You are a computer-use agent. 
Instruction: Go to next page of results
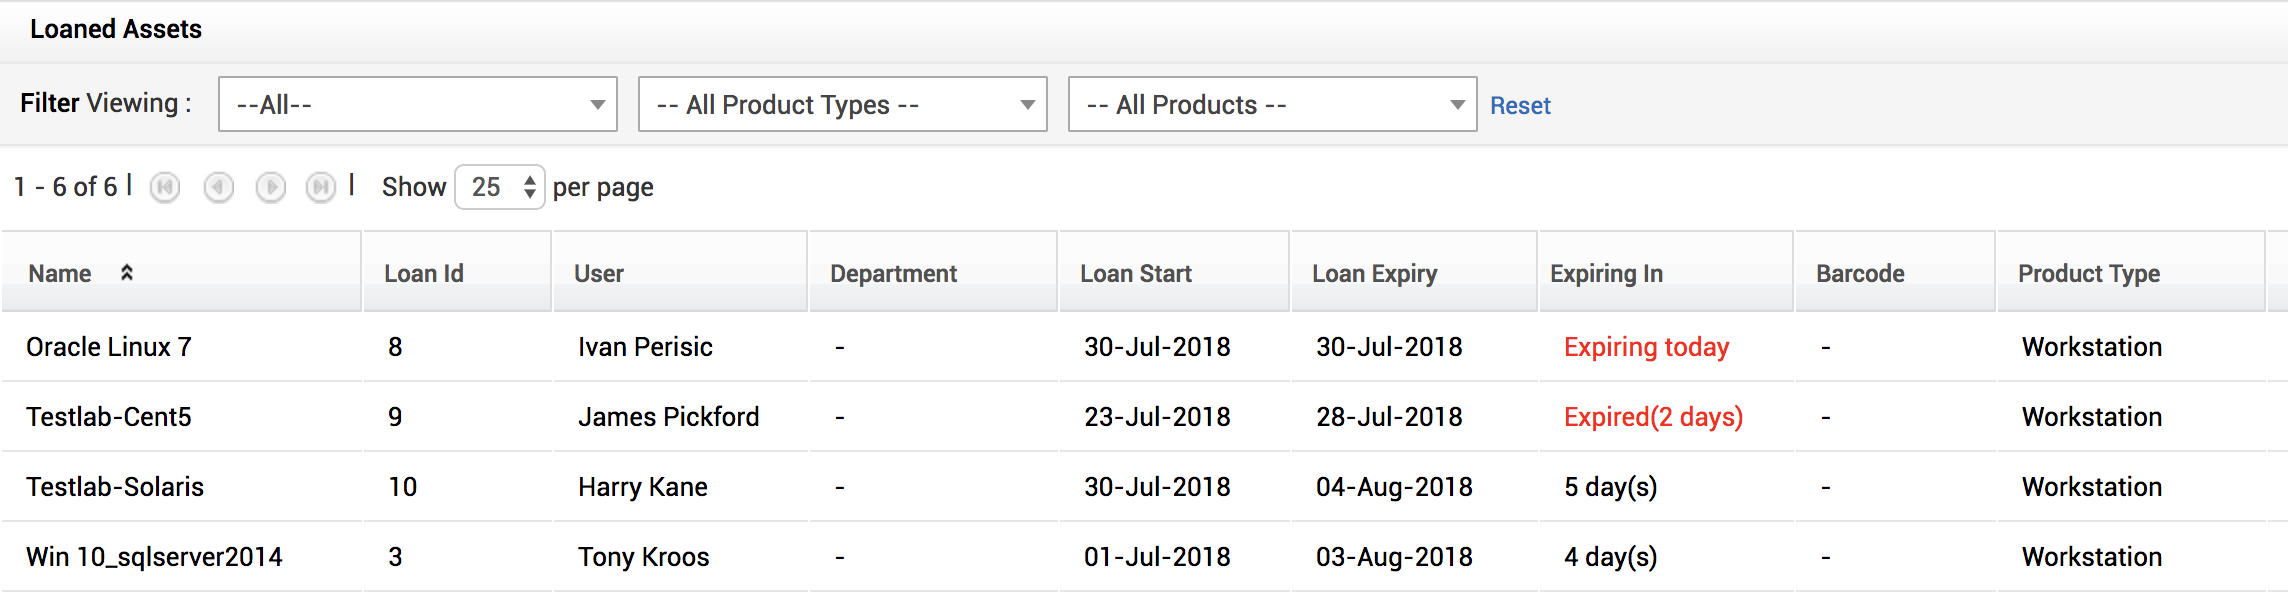pos(270,187)
